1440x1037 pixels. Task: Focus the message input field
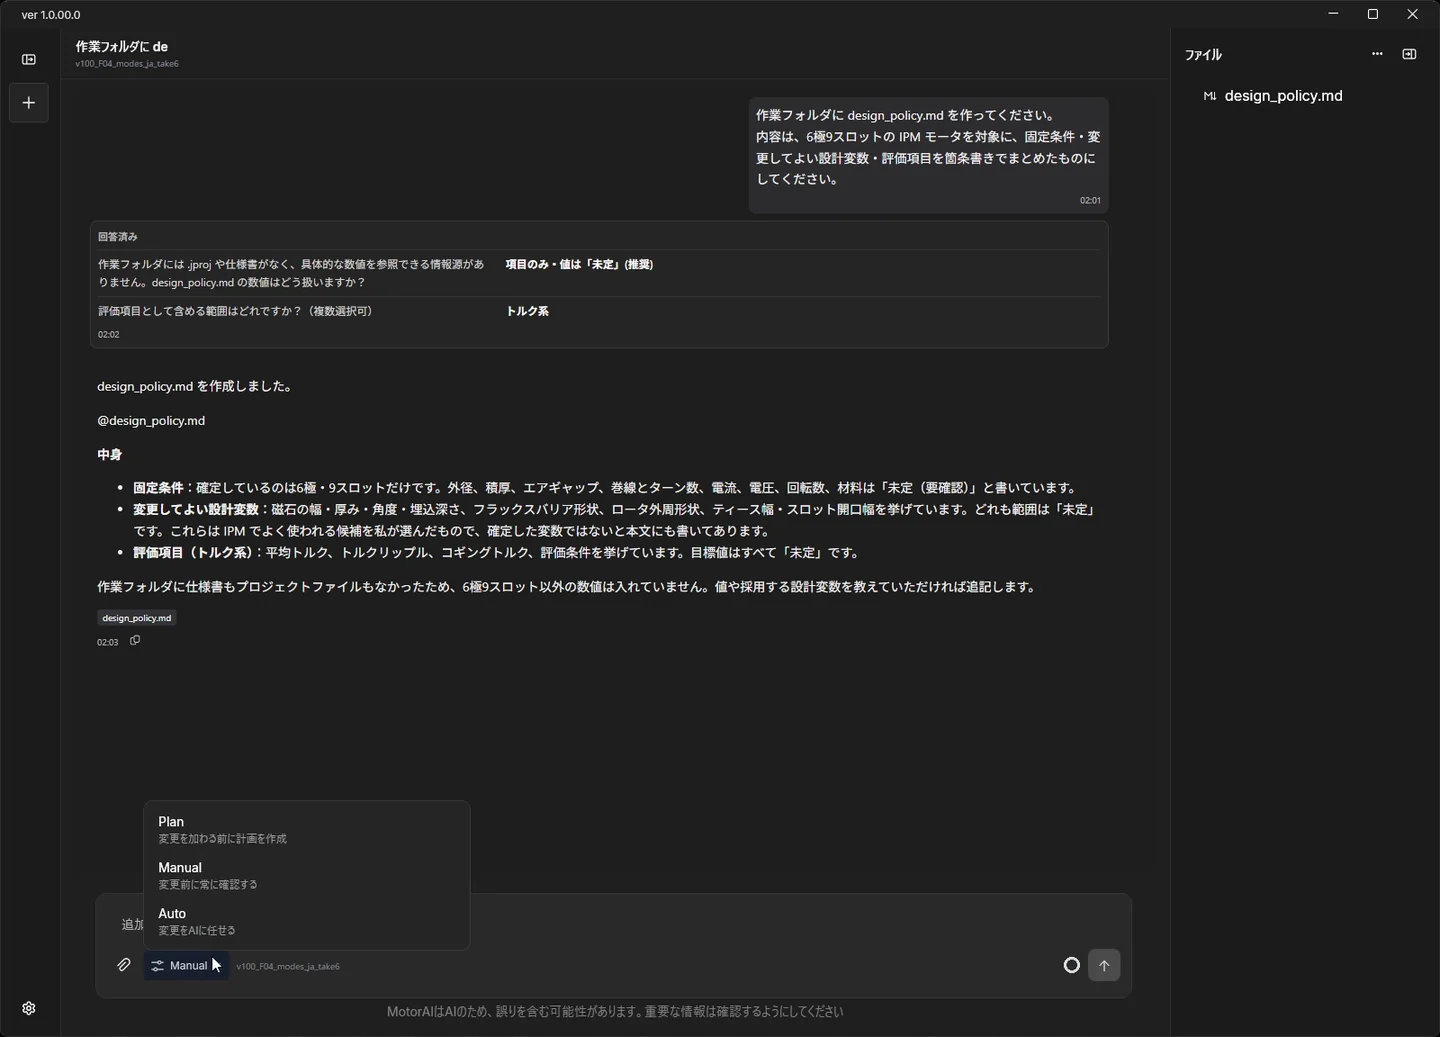tap(613, 924)
